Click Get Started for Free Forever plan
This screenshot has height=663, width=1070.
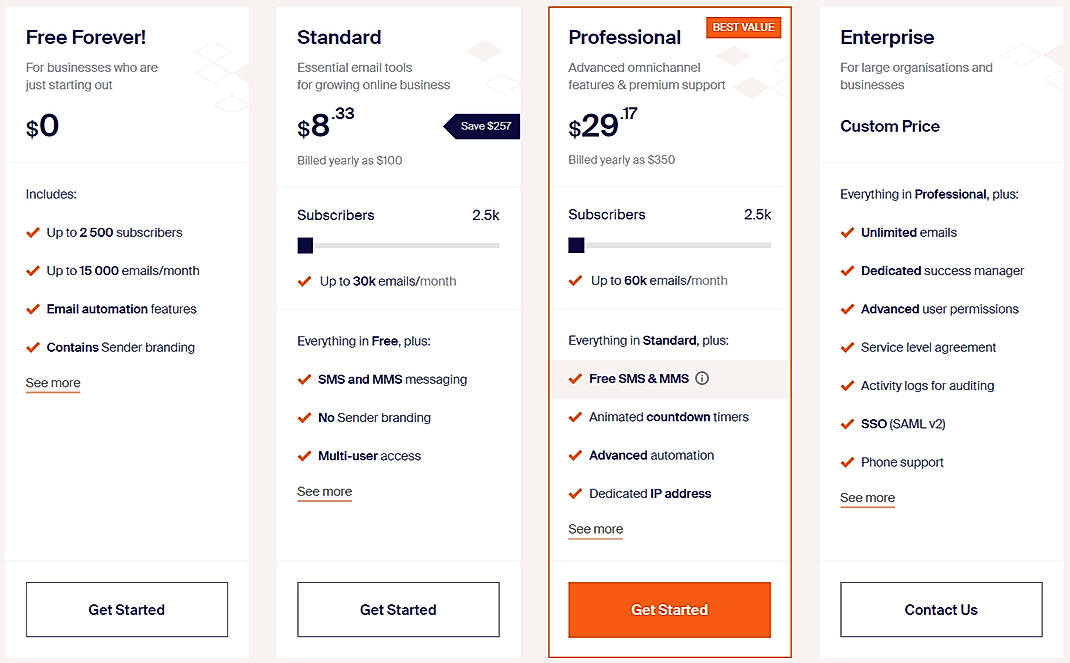(x=127, y=610)
